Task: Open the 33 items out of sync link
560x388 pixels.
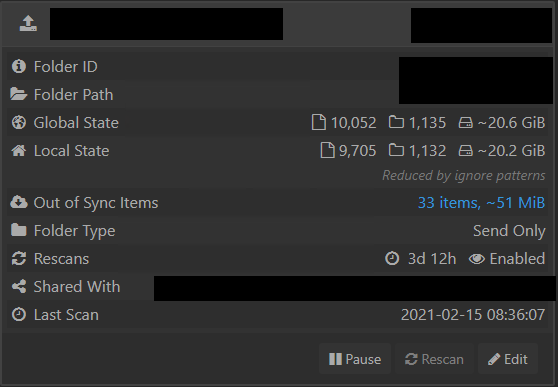Action: 481,203
